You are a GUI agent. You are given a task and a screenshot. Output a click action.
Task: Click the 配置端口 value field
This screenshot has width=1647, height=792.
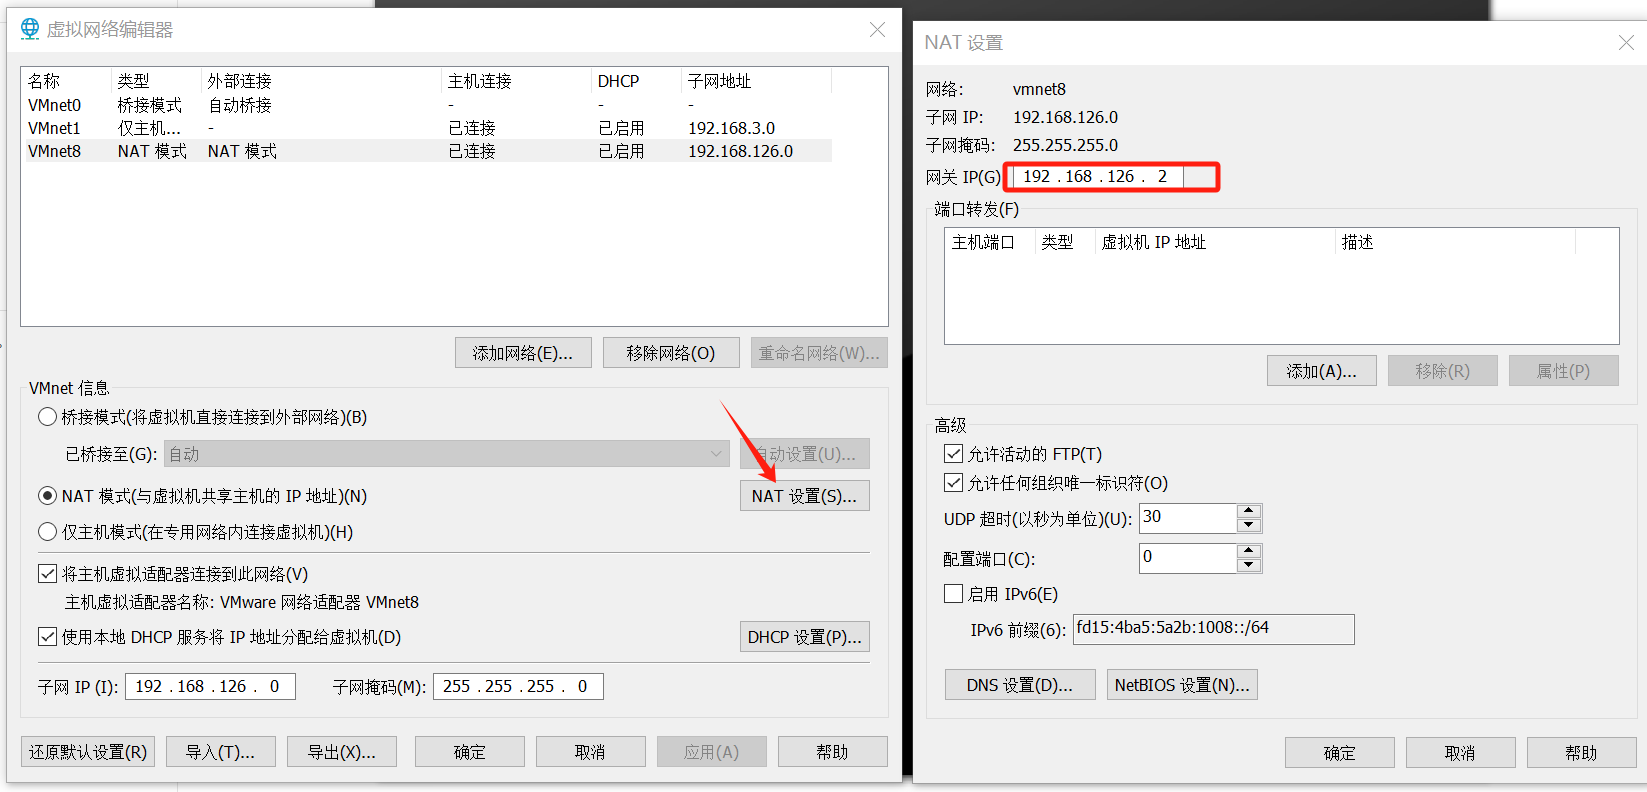coord(1188,558)
